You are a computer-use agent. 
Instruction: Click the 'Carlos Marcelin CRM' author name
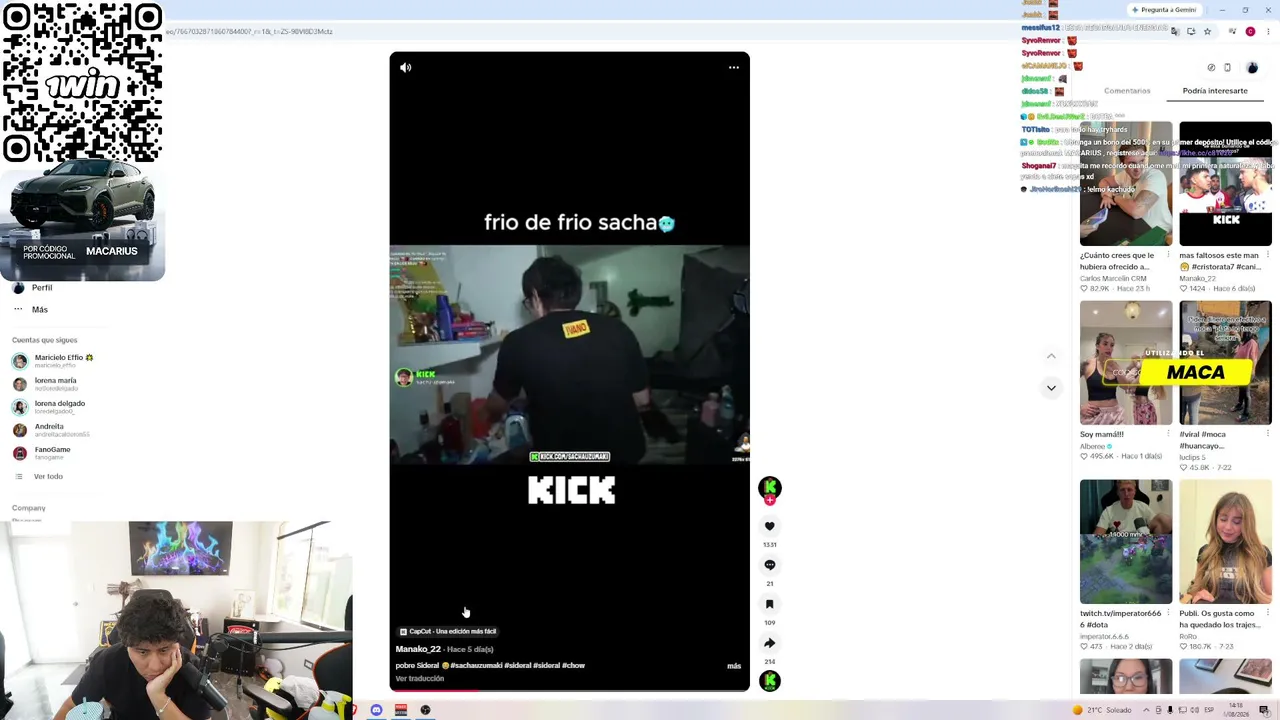pyautogui.click(x=1113, y=279)
